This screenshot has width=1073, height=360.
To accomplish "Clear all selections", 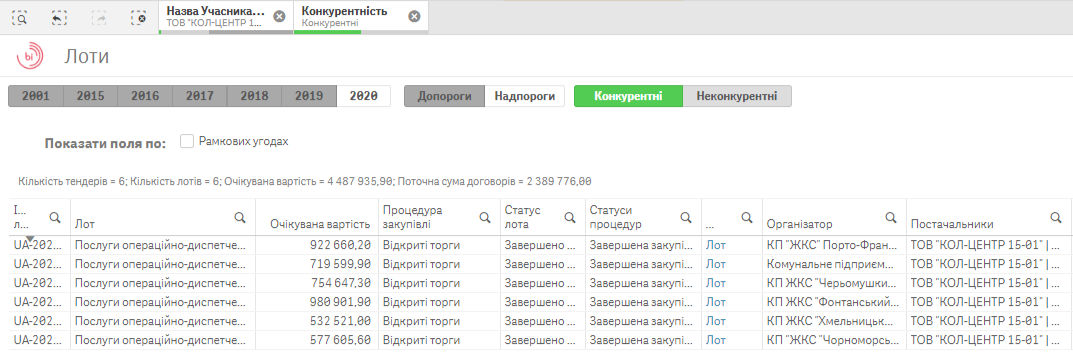I will pyautogui.click(x=139, y=18).
